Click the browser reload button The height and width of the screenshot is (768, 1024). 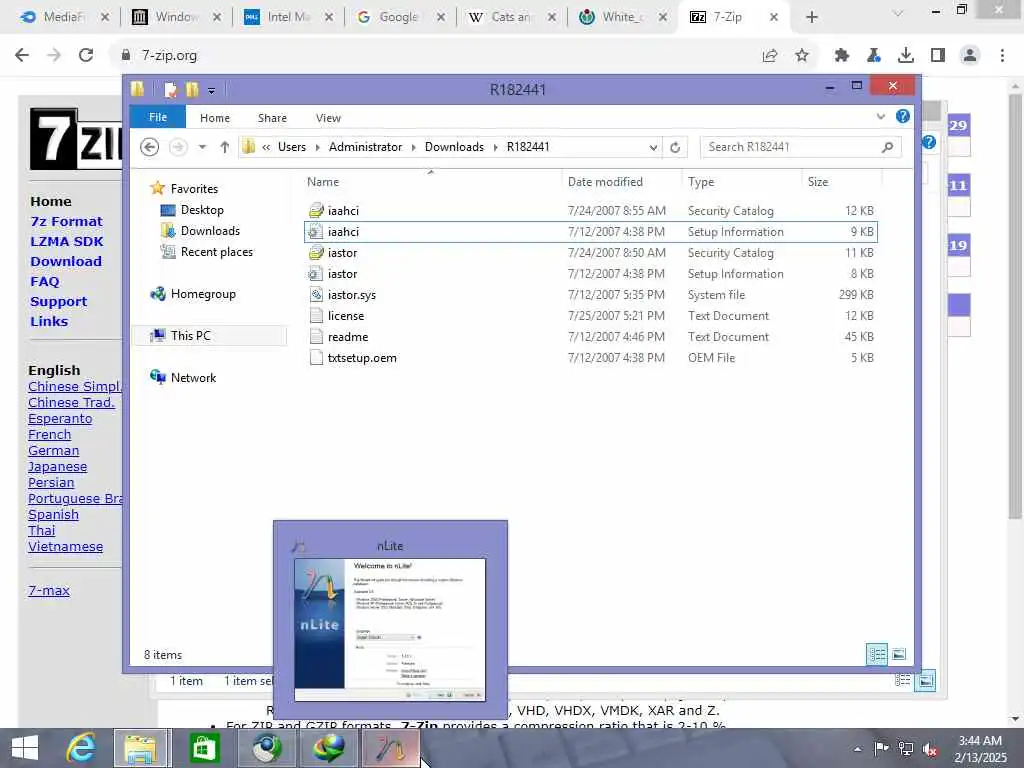click(86, 56)
